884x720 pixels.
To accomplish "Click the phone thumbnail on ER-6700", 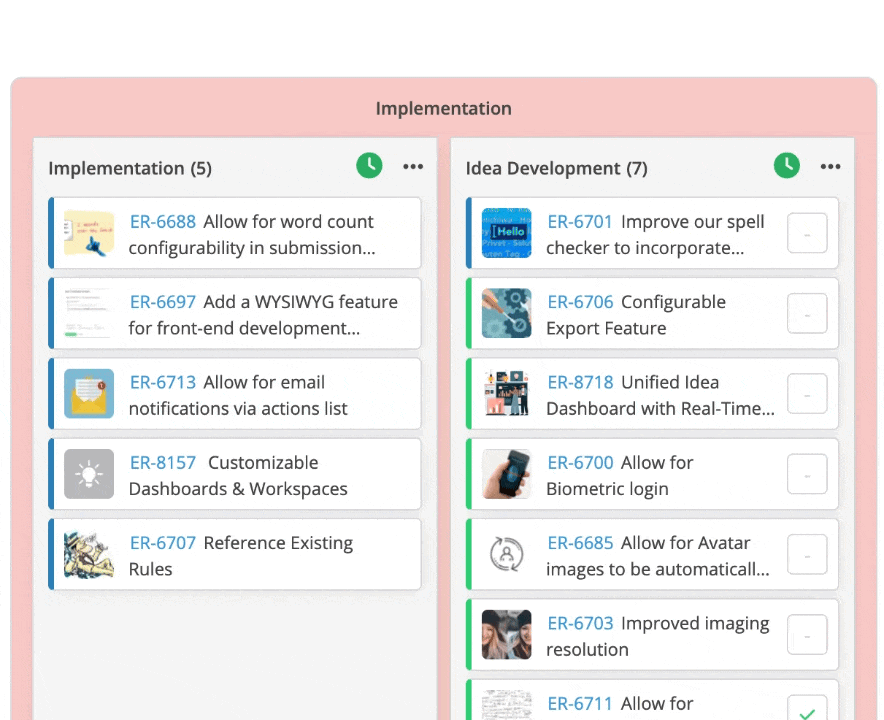I will pyautogui.click(x=506, y=474).
